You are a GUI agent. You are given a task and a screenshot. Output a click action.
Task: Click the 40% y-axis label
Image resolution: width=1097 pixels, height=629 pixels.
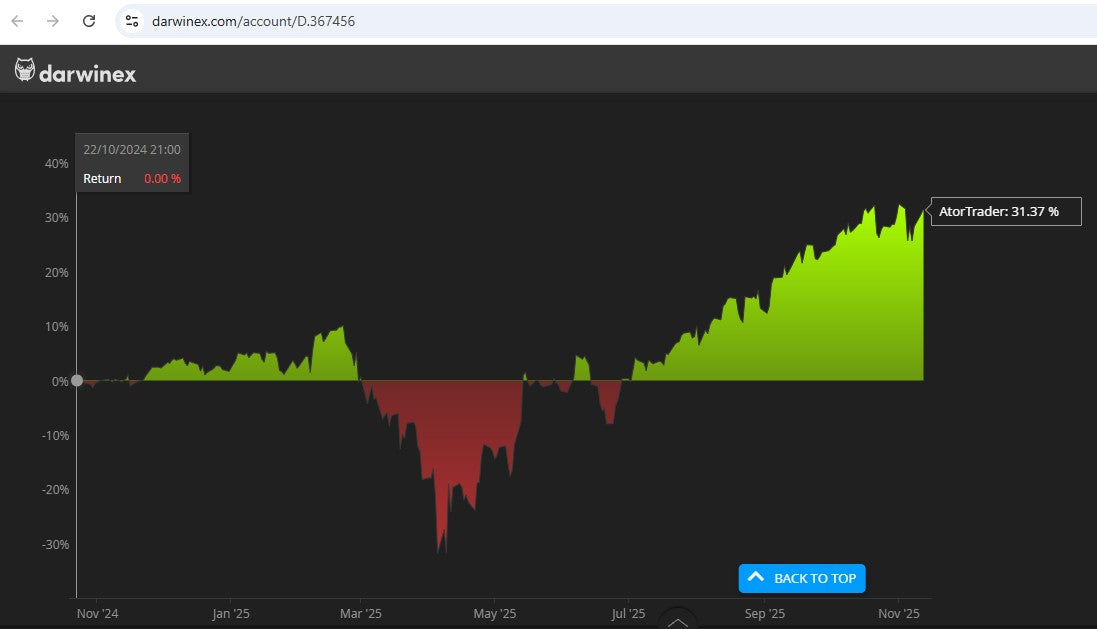coord(56,163)
